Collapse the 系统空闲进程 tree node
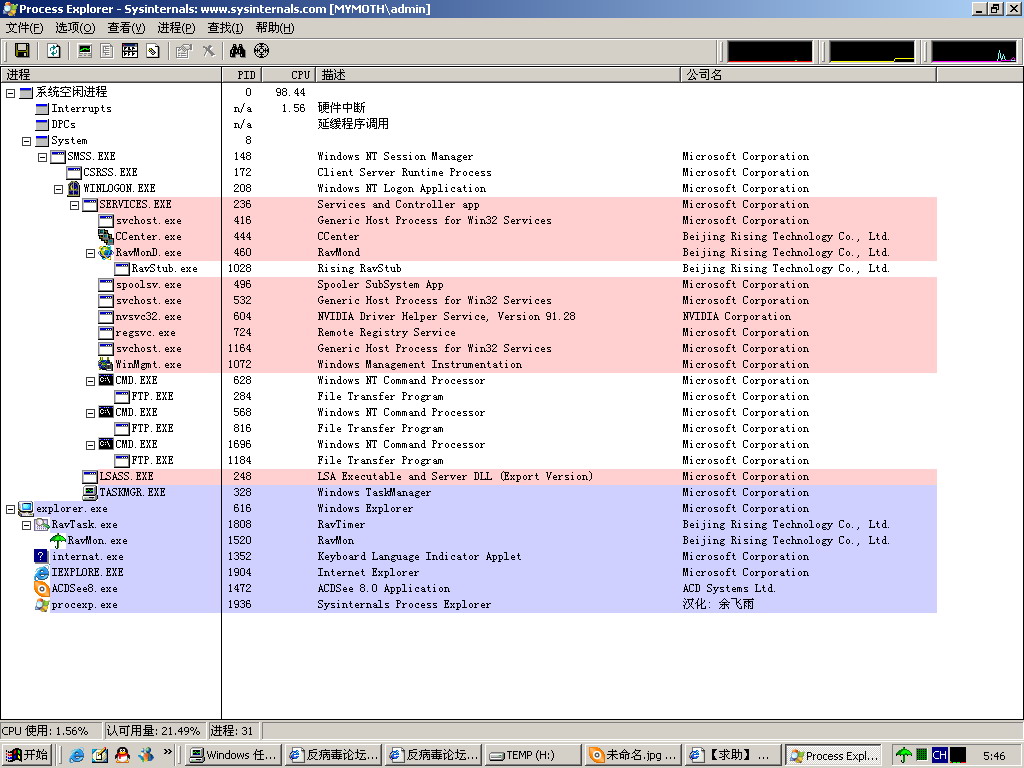The image size is (1024, 768). point(10,93)
